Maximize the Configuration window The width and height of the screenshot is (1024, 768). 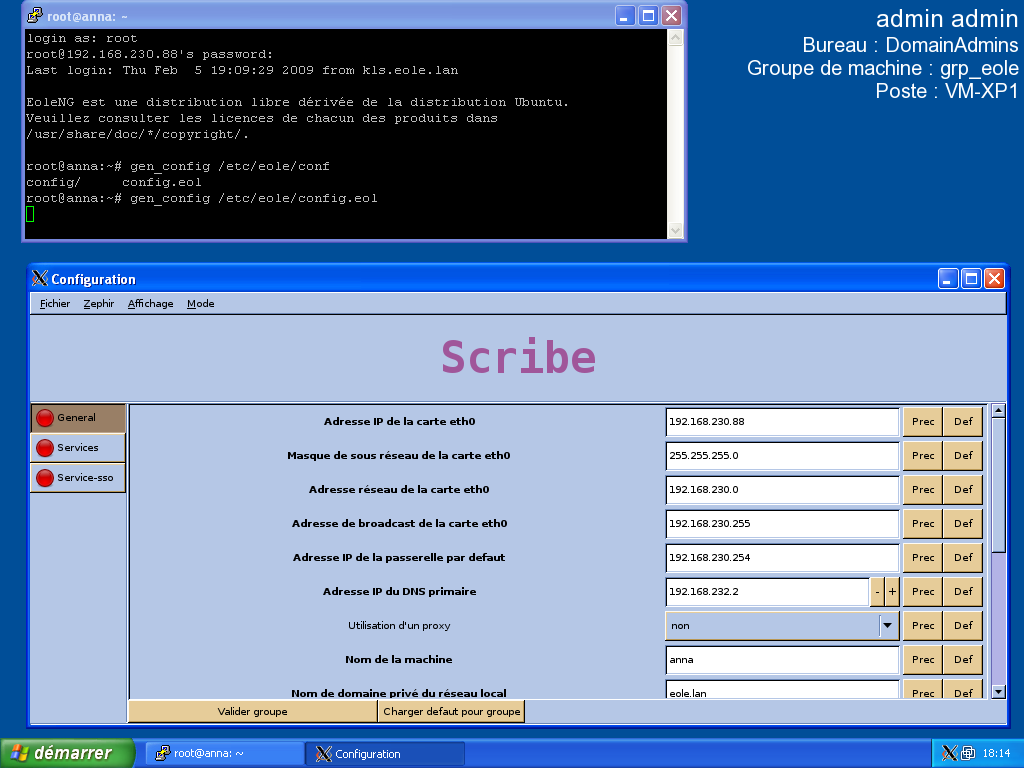pos(971,279)
